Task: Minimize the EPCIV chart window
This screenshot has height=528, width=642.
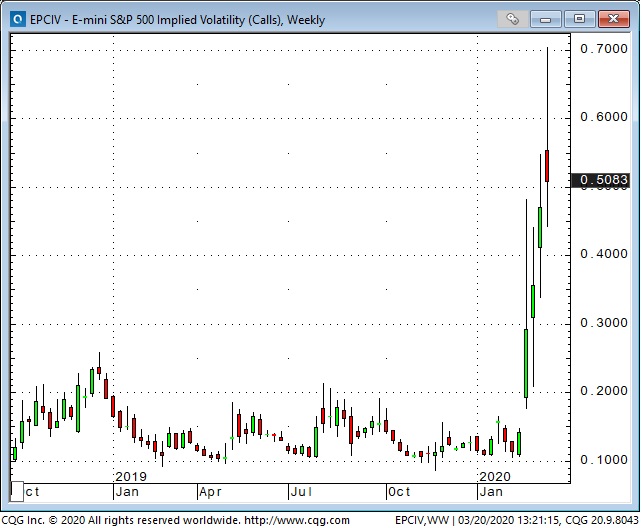Action: click(x=545, y=19)
